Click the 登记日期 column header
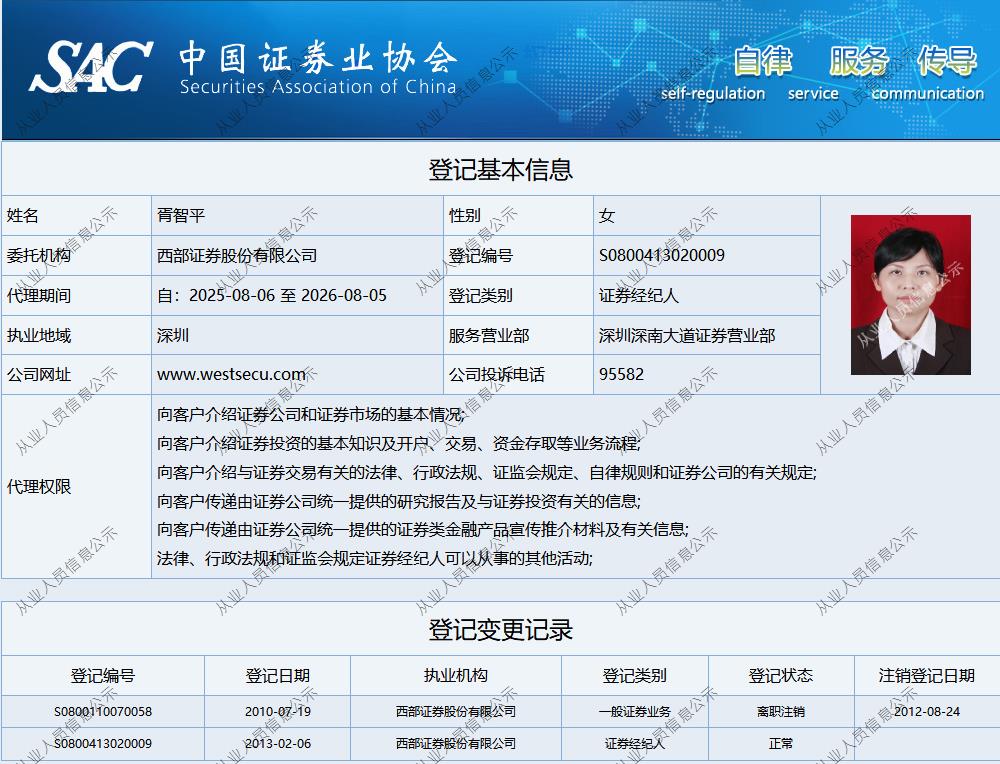 (277, 676)
